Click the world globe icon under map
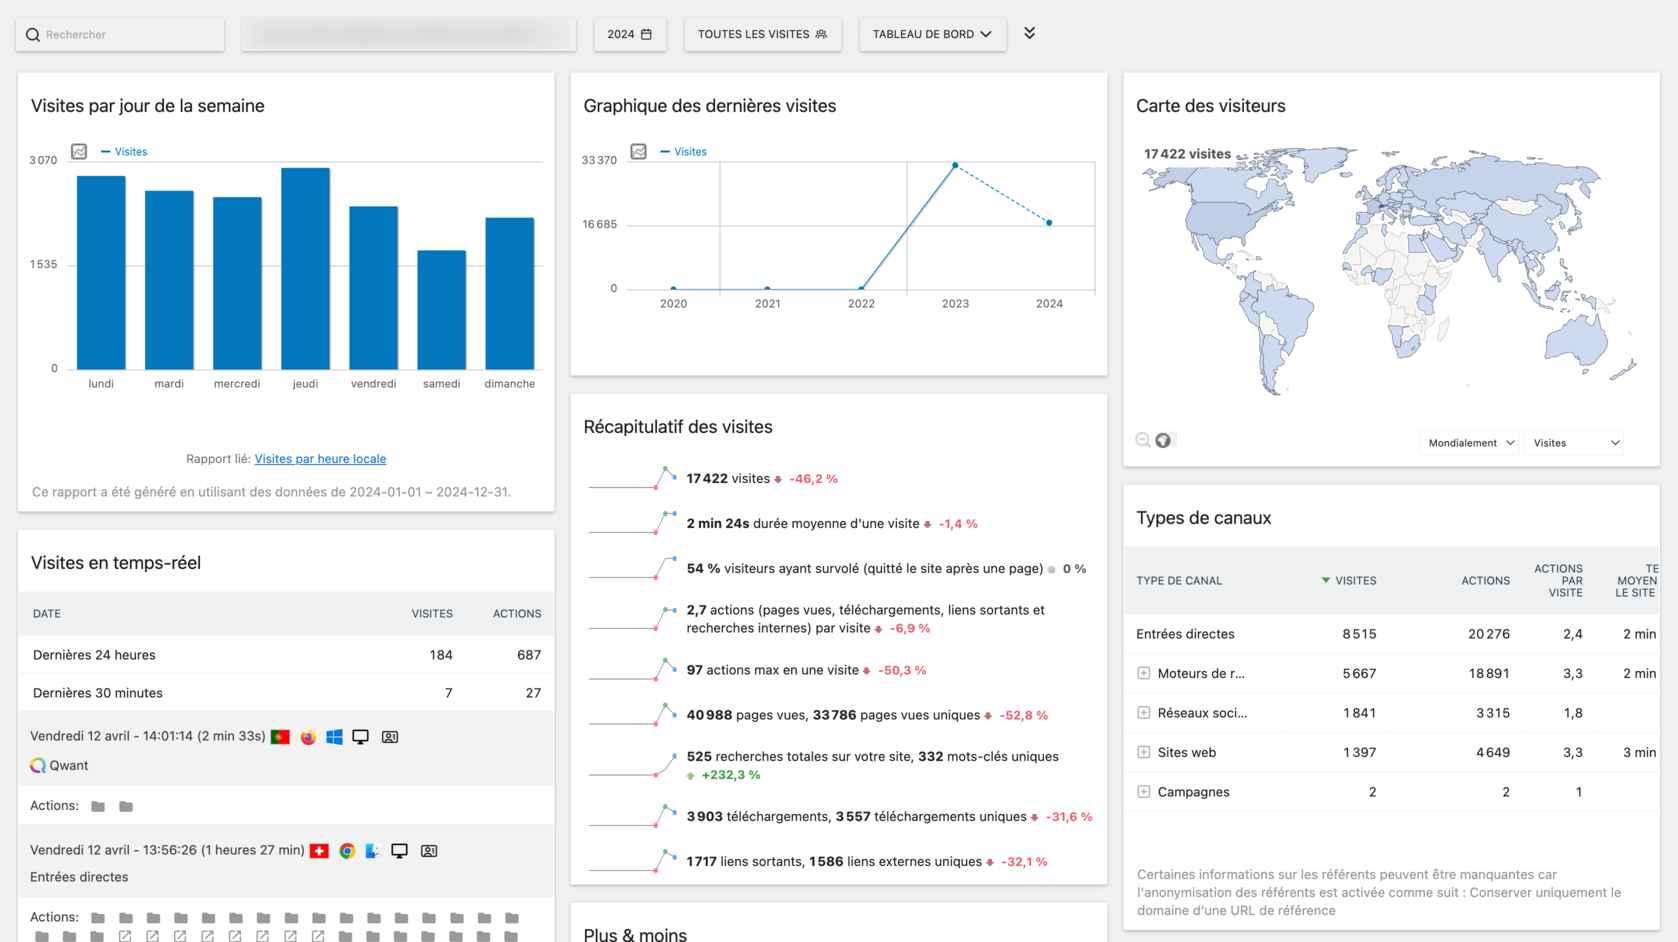The width and height of the screenshot is (1678, 942). point(1163,440)
